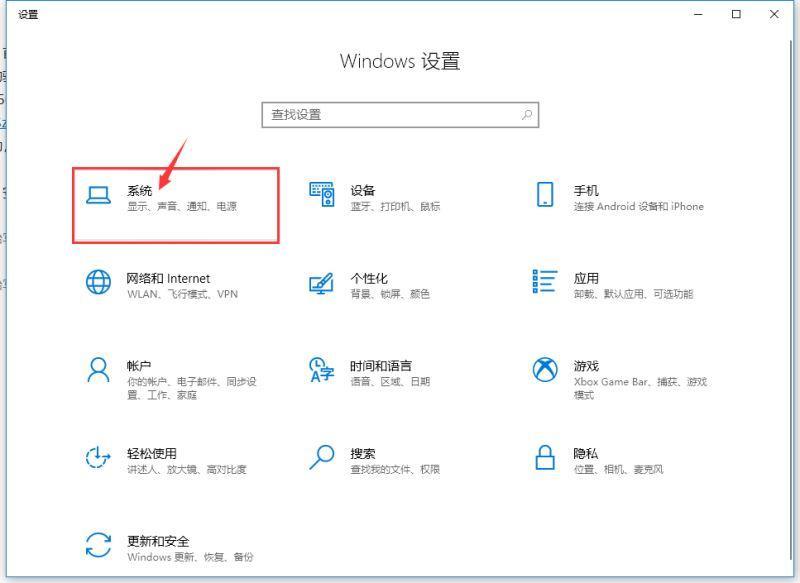This screenshot has height=583, width=800.
Task: Click the 应用 list icon
Action: (545, 282)
